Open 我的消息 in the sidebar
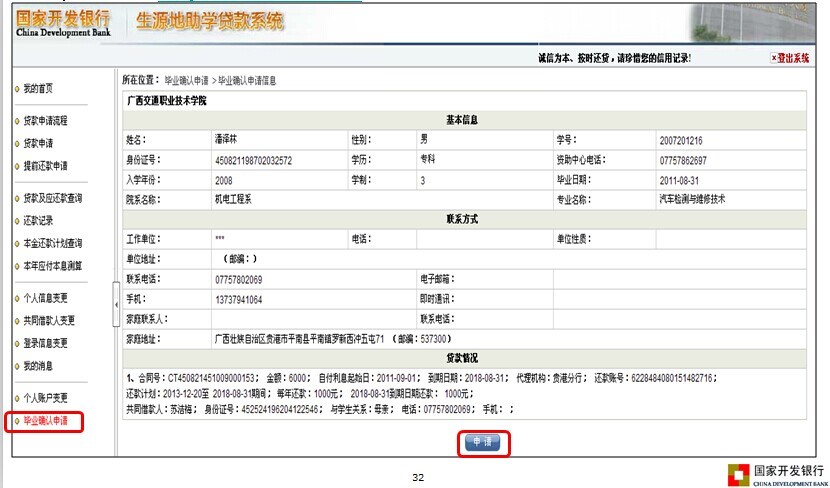This screenshot has height=488, width=830. (38, 365)
